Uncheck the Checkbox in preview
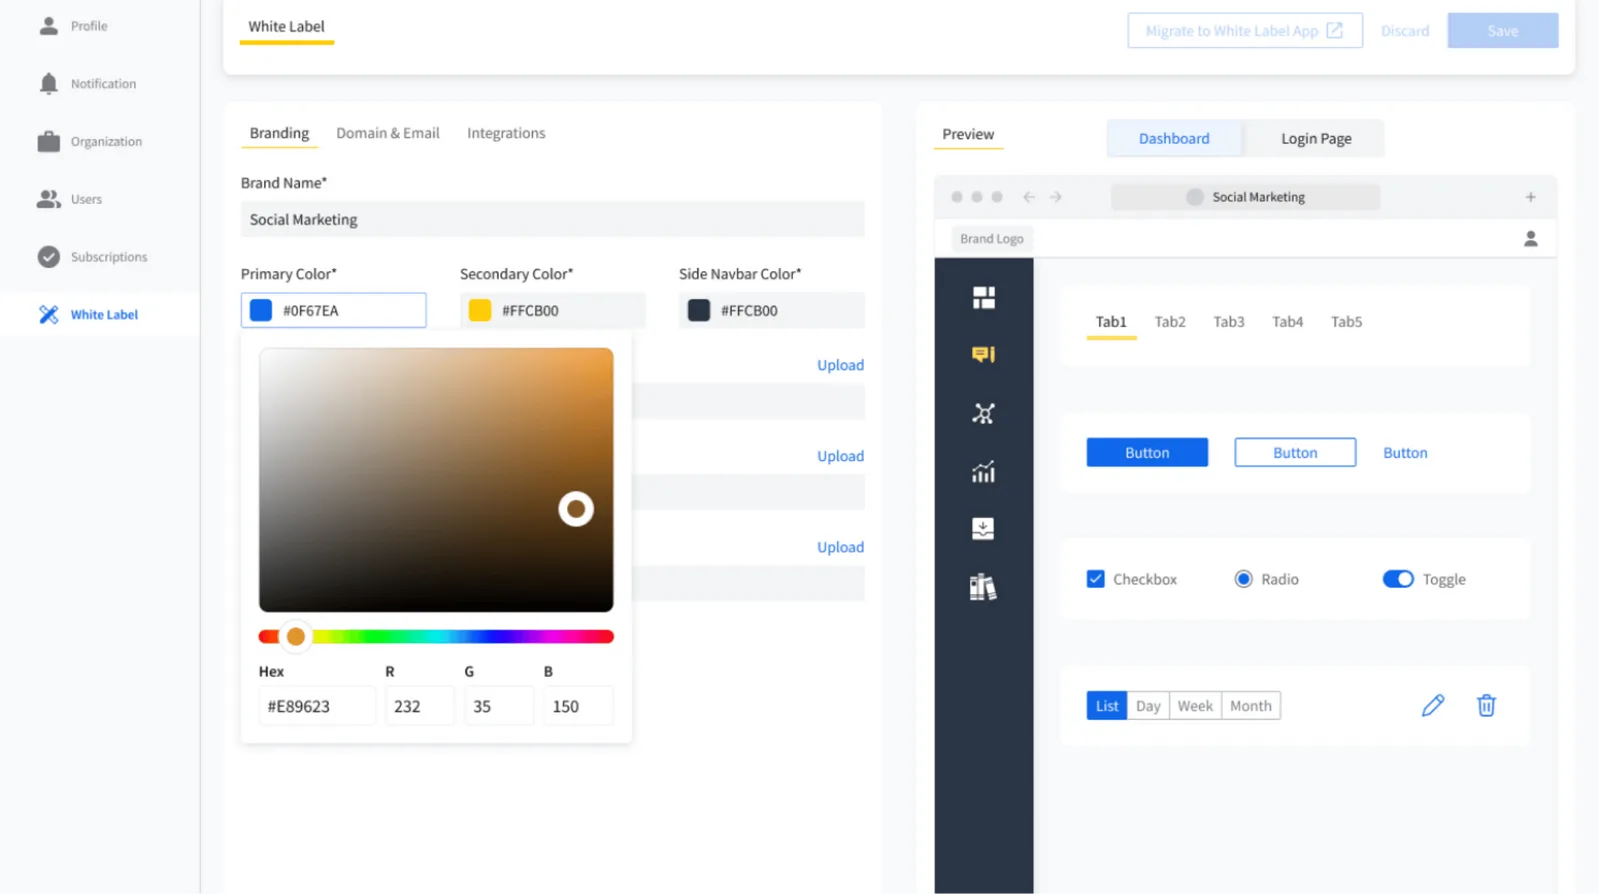Image resolution: width=1600 pixels, height=895 pixels. click(x=1096, y=579)
